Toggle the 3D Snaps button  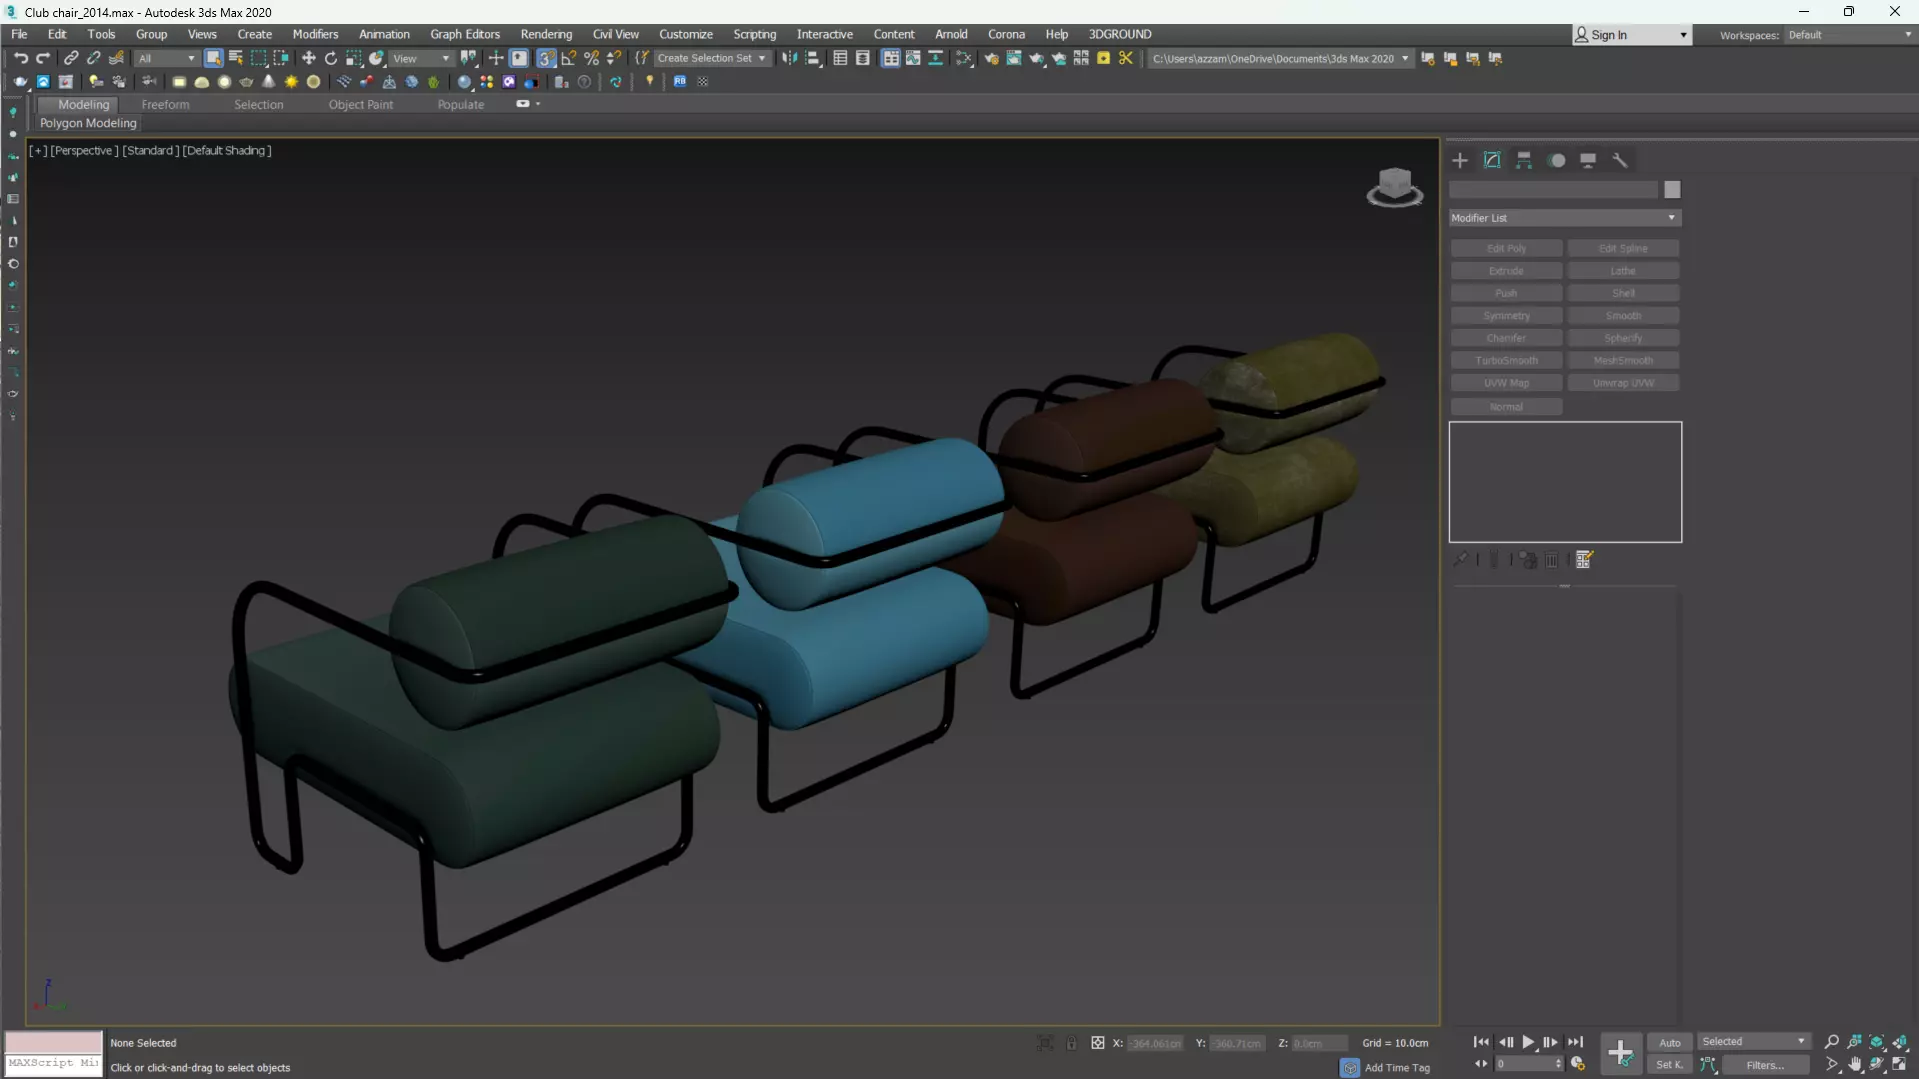pyautogui.click(x=546, y=58)
